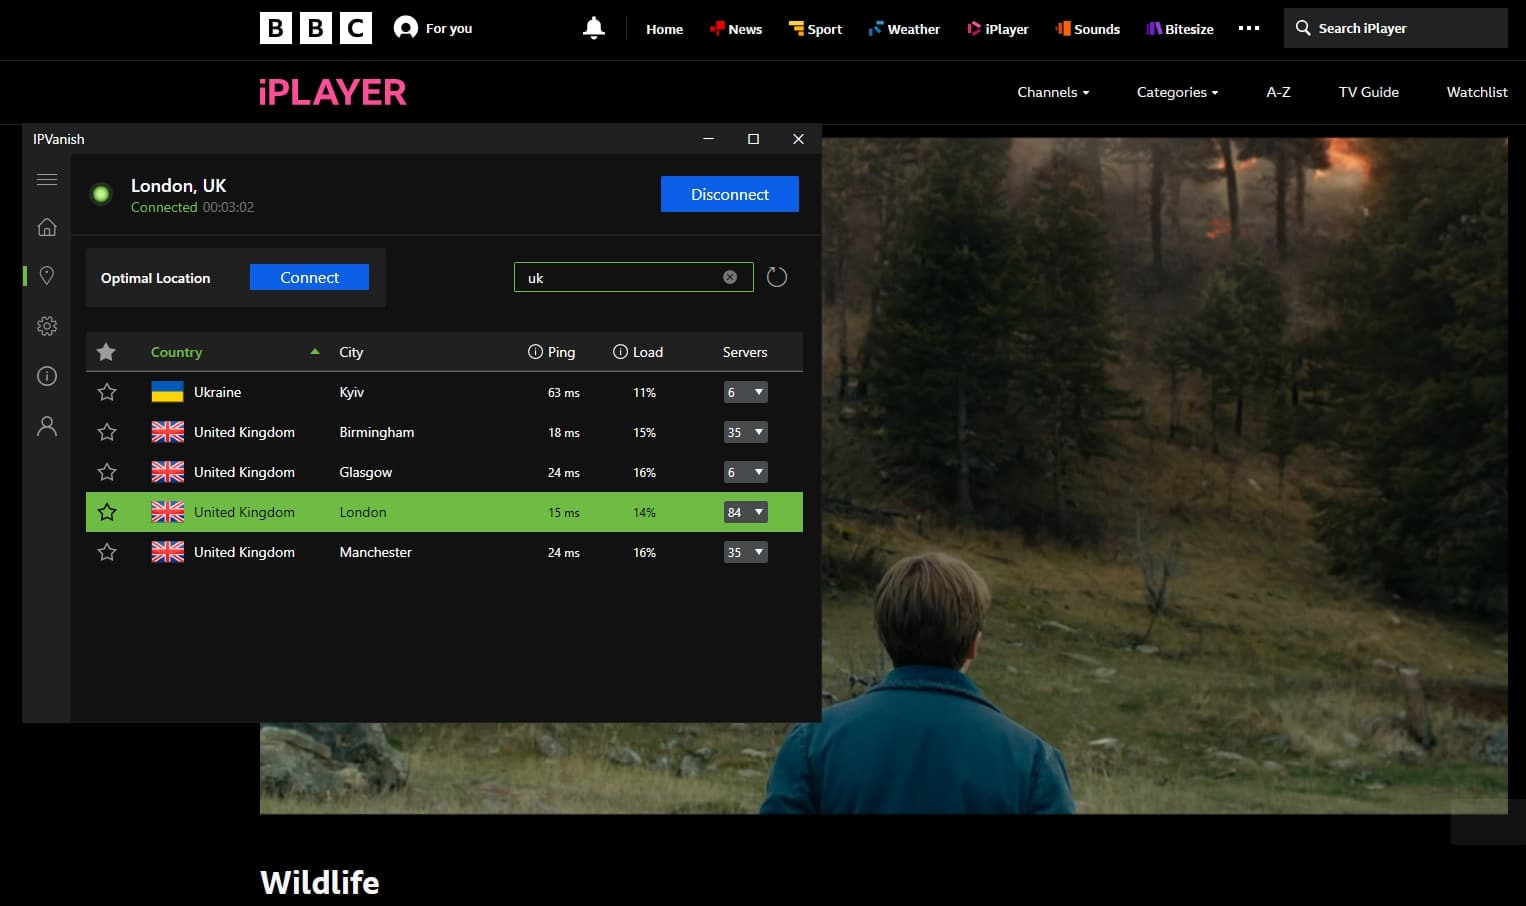This screenshot has height=906, width=1526.
Task: Click the iPlayer logo
Action: tap(332, 92)
